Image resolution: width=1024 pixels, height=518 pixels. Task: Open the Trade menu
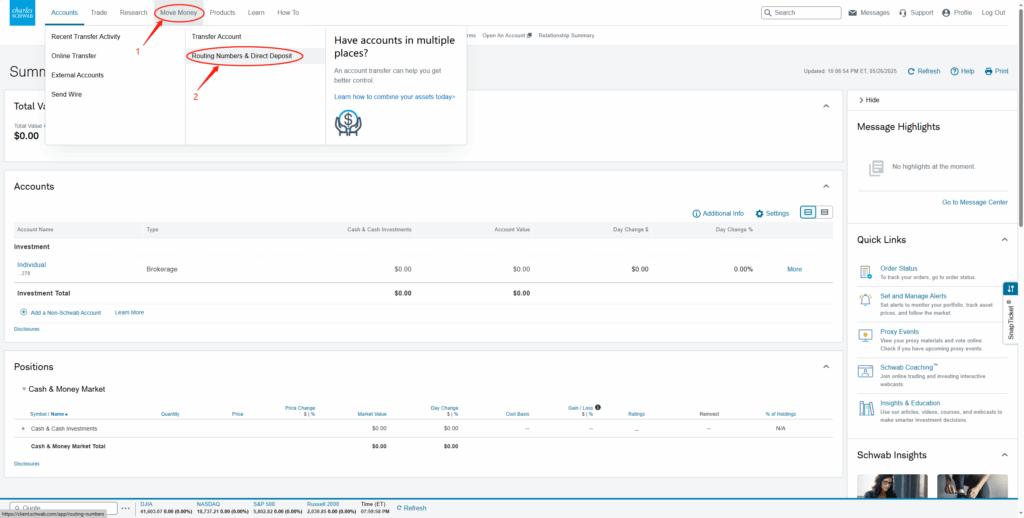click(99, 12)
